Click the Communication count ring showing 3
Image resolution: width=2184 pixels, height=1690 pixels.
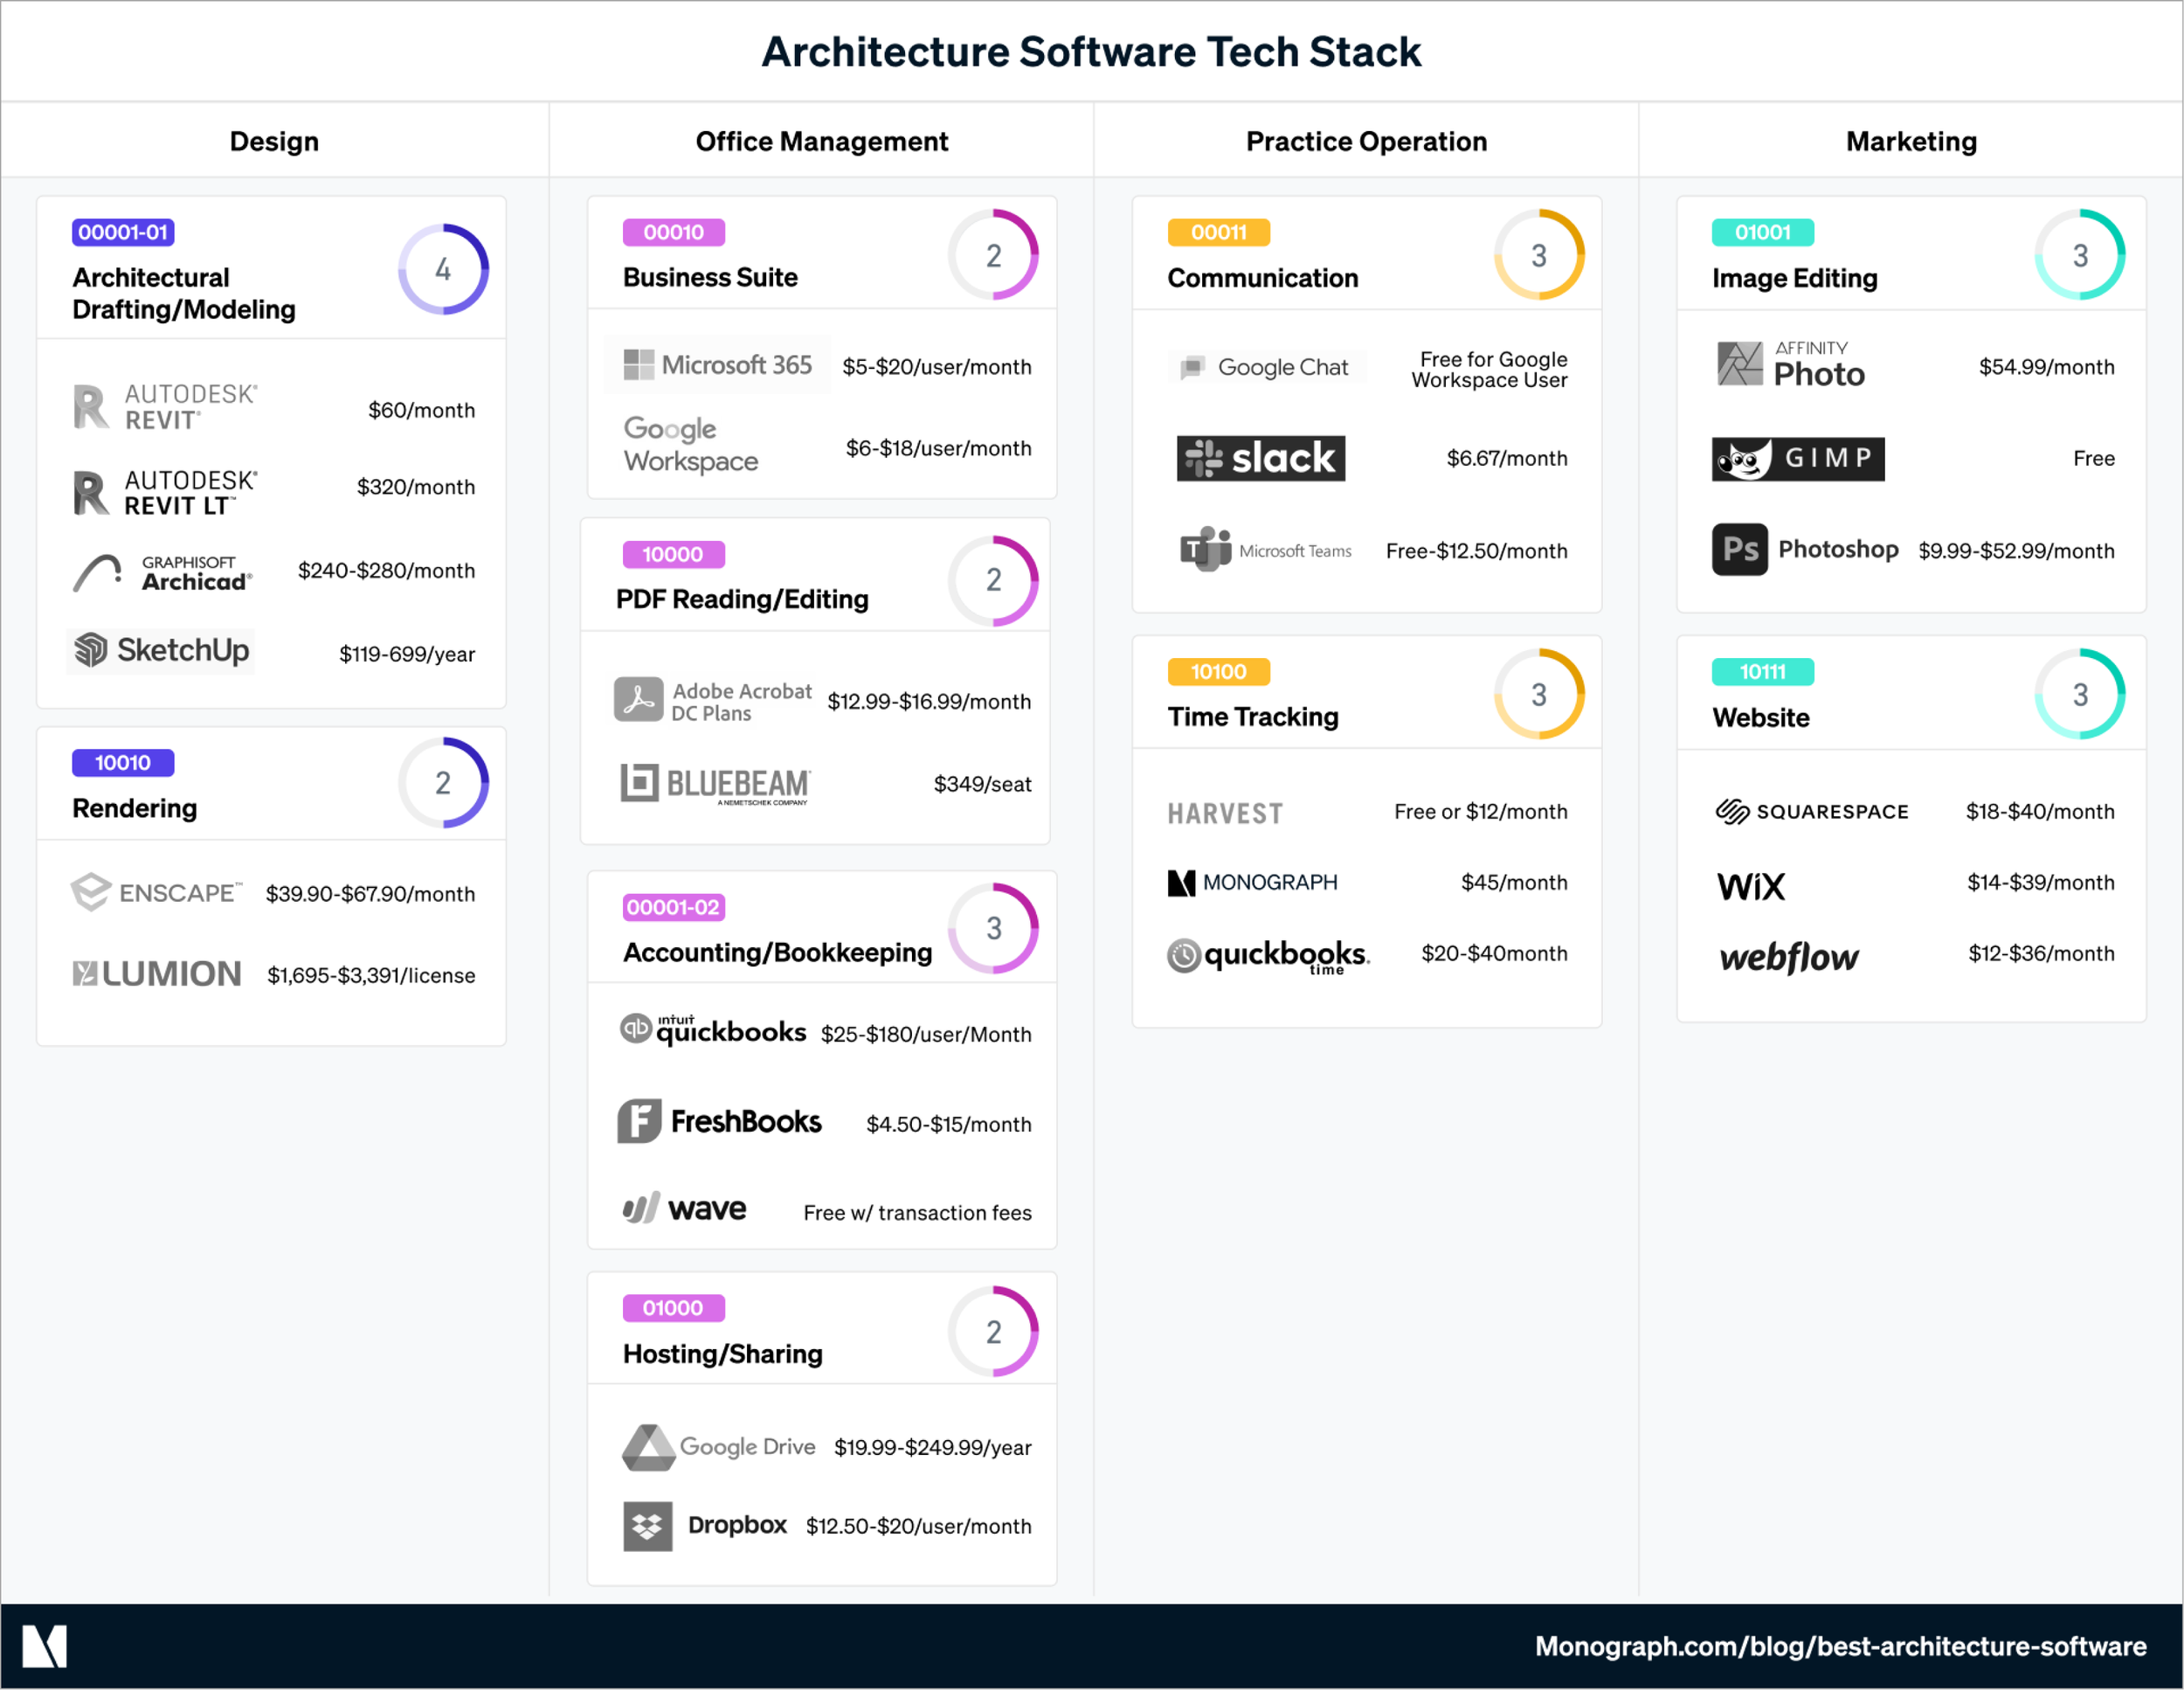click(x=1539, y=255)
